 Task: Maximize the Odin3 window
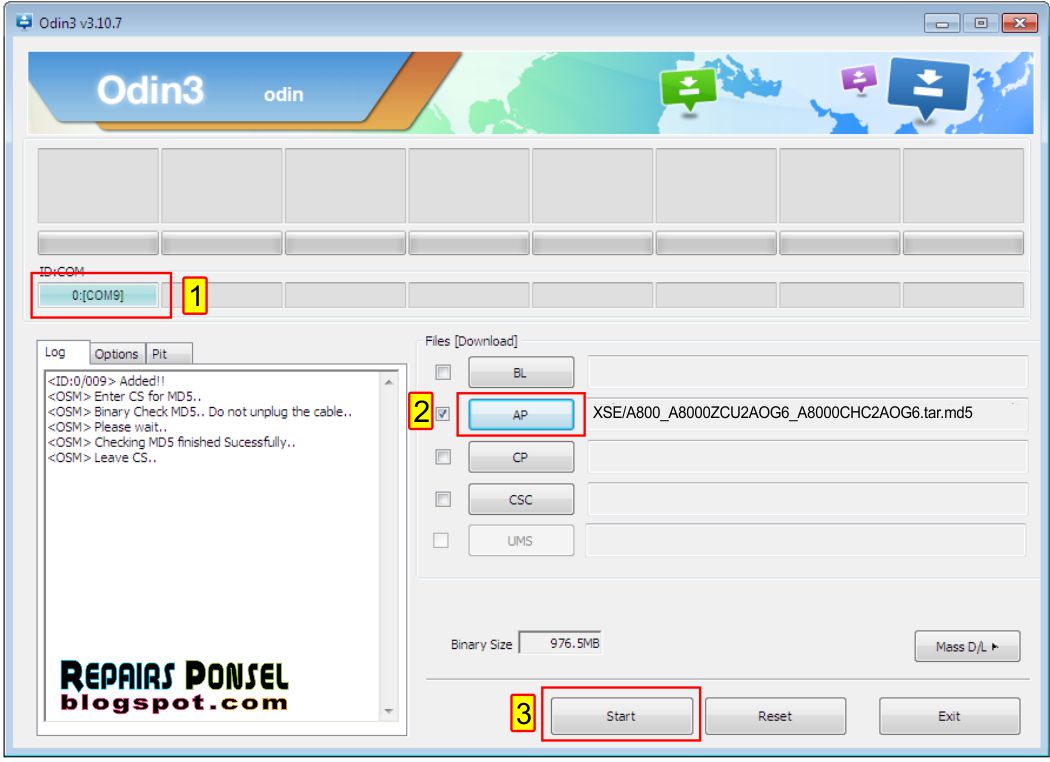(981, 23)
